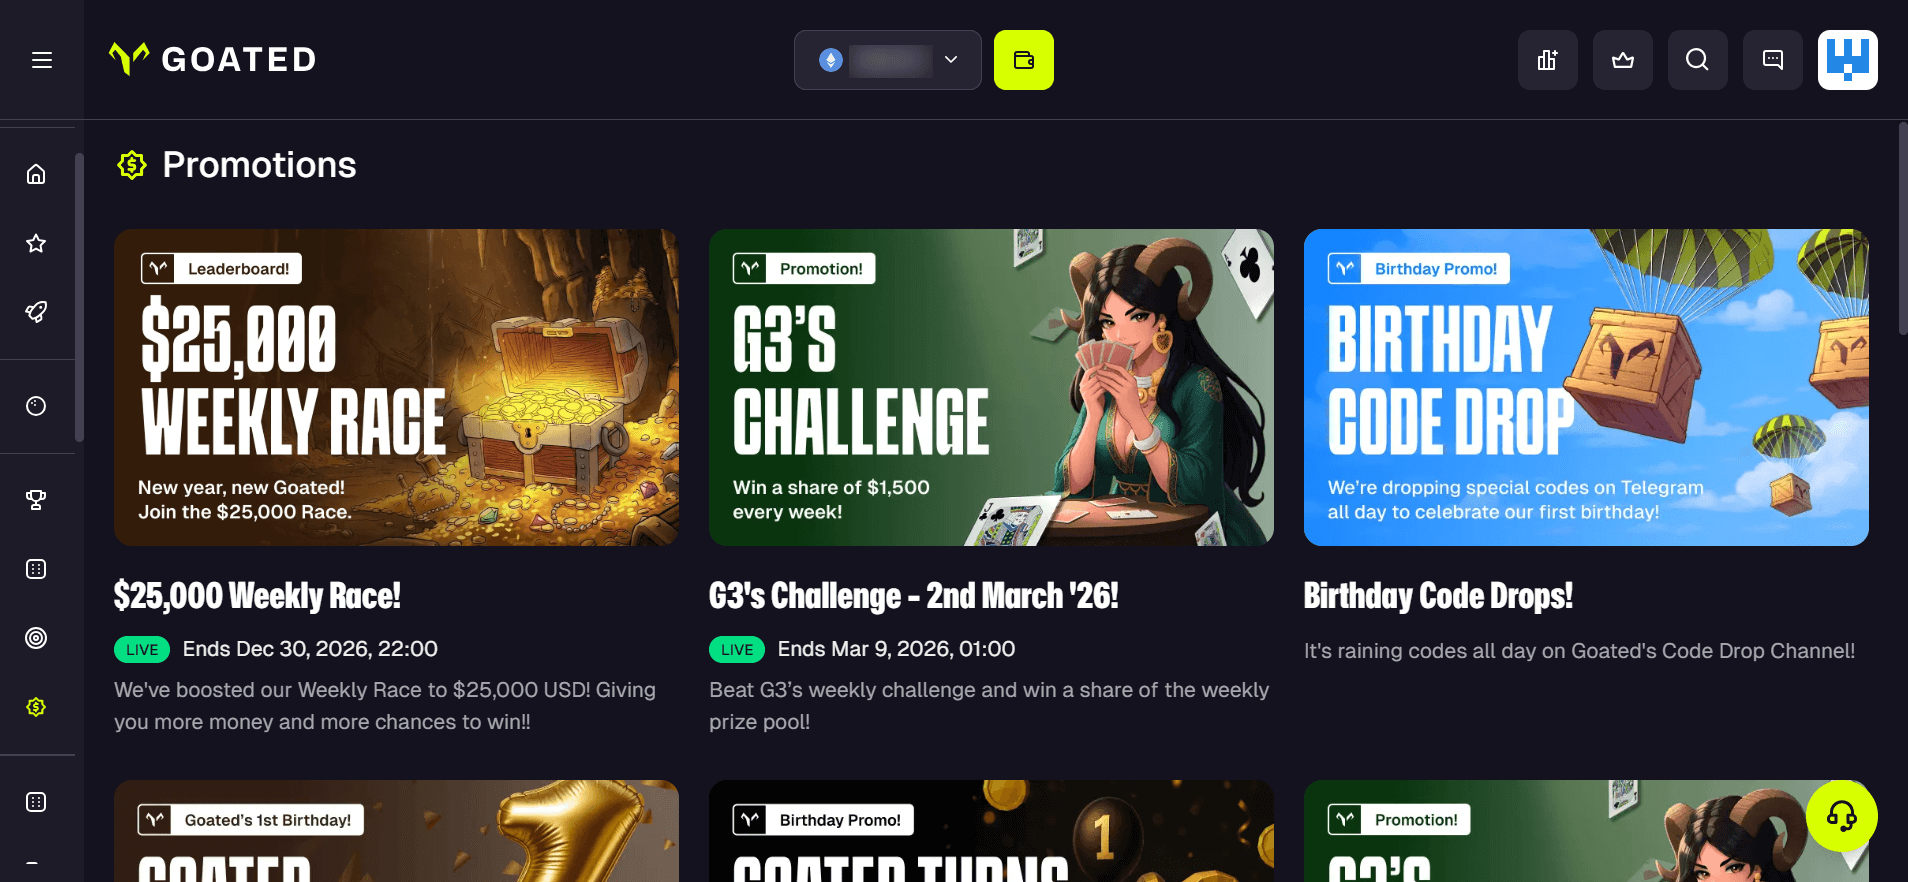
Task: Open the Birthday Code Drops! title link
Action: click(1438, 596)
